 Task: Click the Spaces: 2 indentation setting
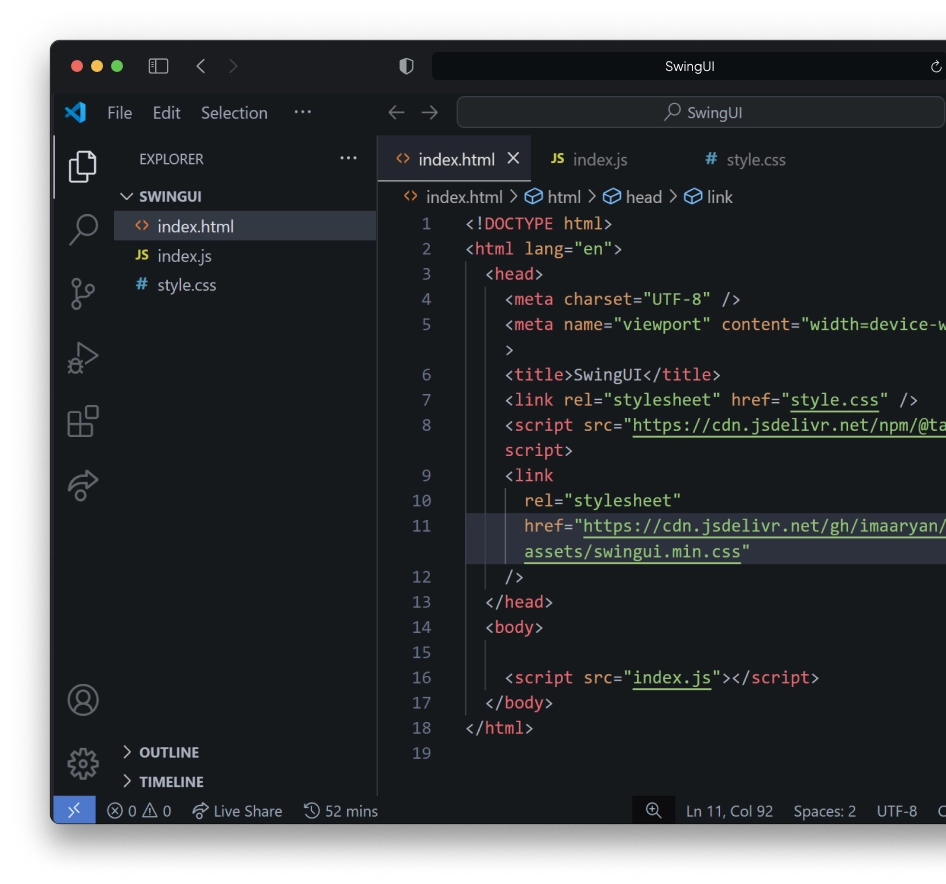pos(824,811)
